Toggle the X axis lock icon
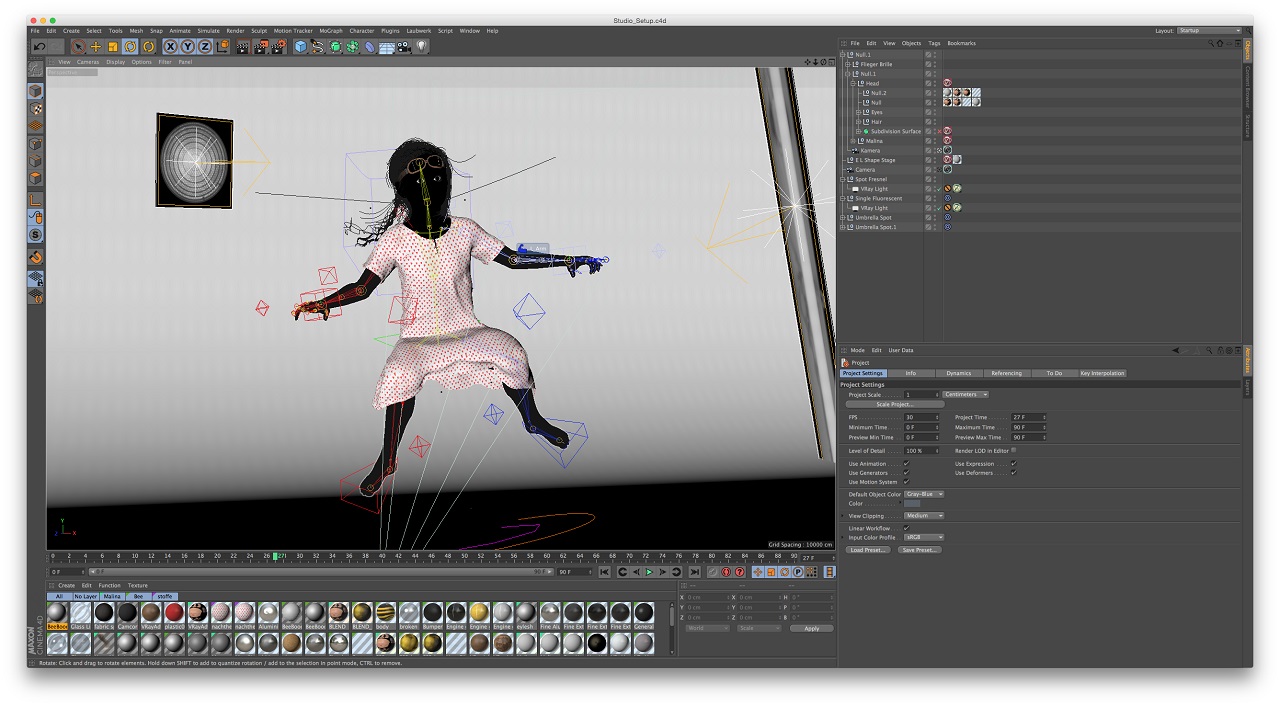The height and width of the screenshot is (706, 1280). [171, 46]
